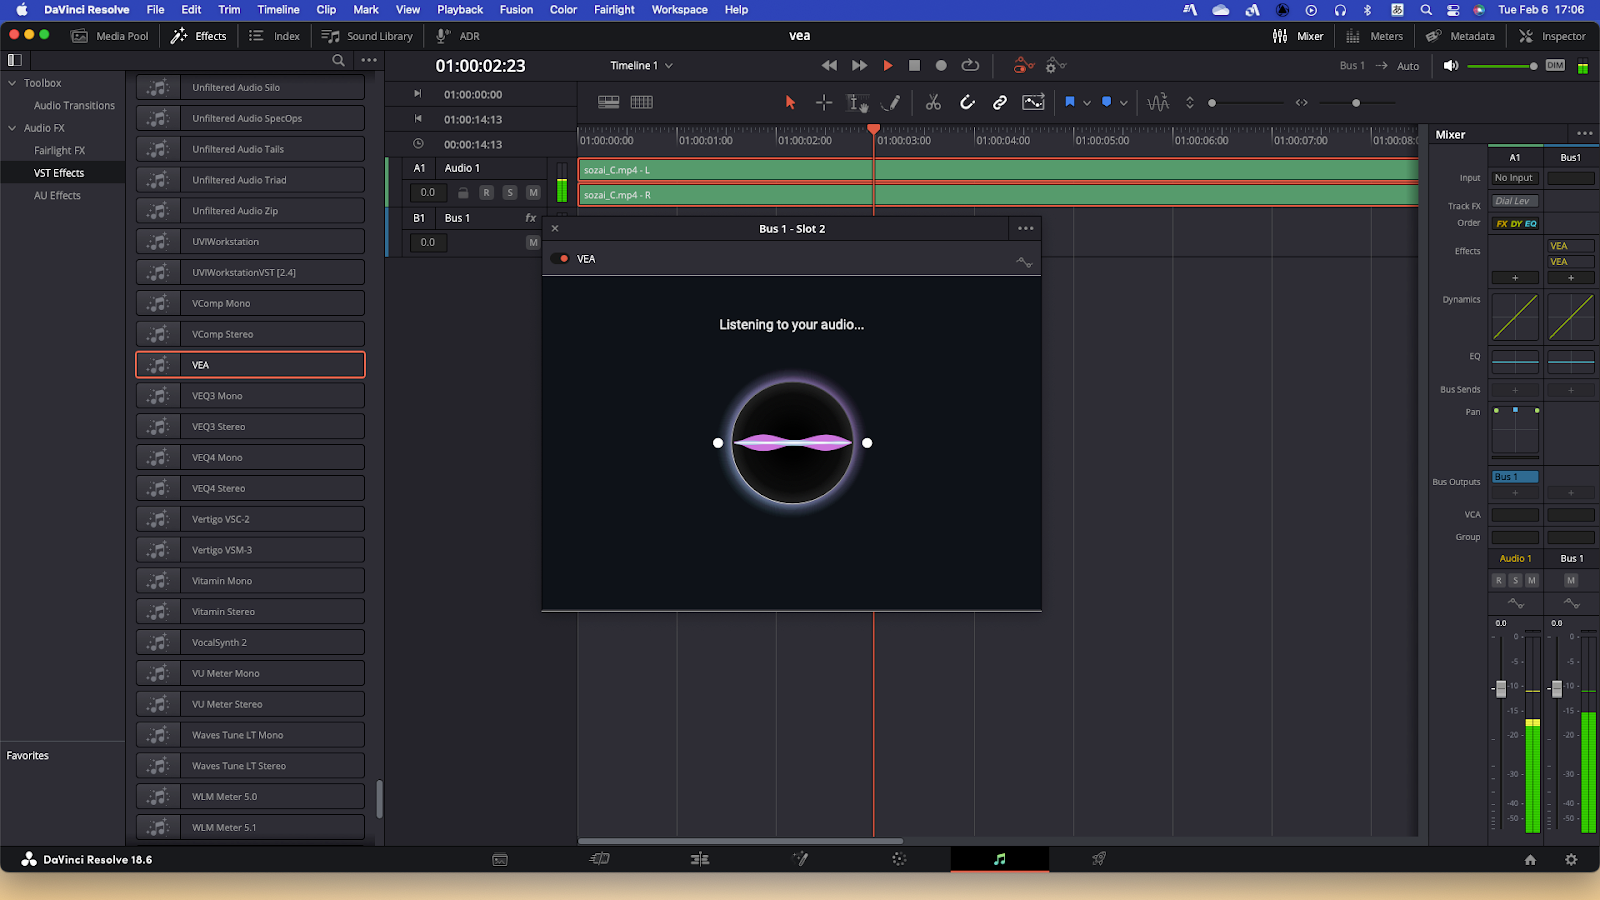Image resolution: width=1600 pixels, height=900 pixels.
Task: Rewind playback with the double-left arrows
Action: pyautogui.click(x=829, y=65)
